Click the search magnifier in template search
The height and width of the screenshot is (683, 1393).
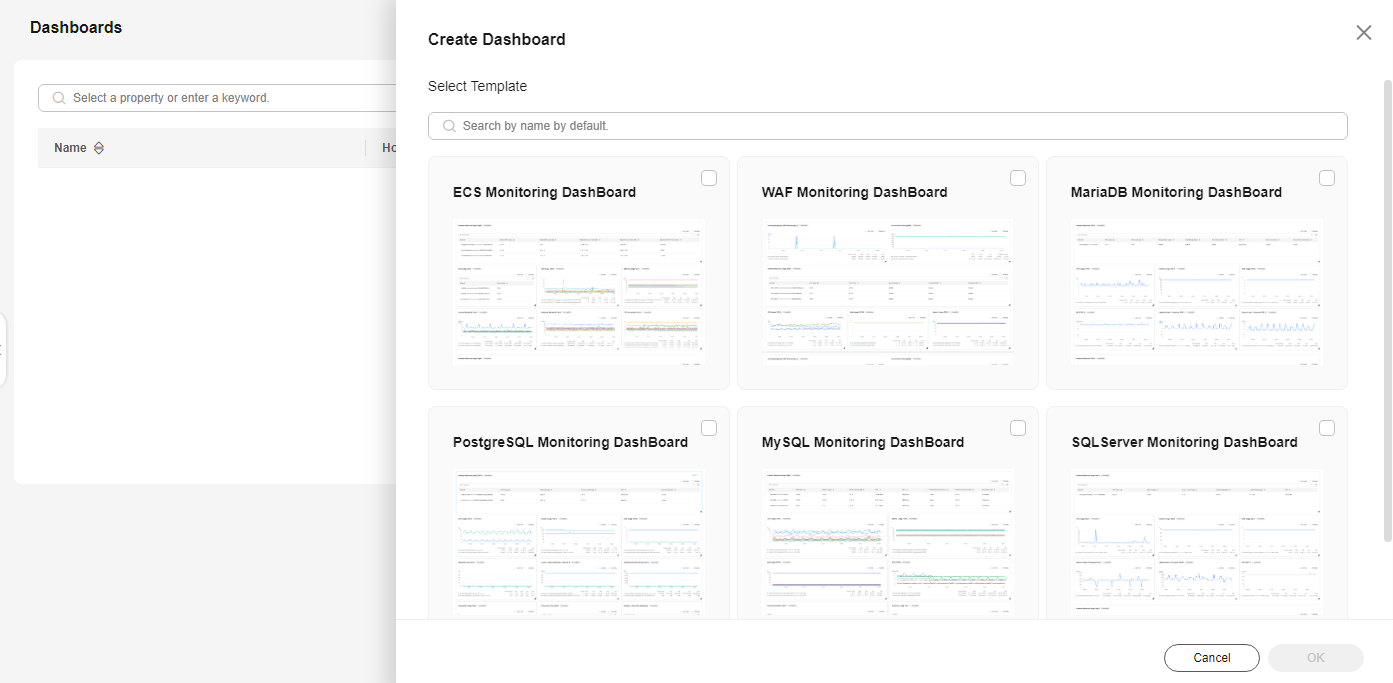pyautogui.click(x=449, y=126)
